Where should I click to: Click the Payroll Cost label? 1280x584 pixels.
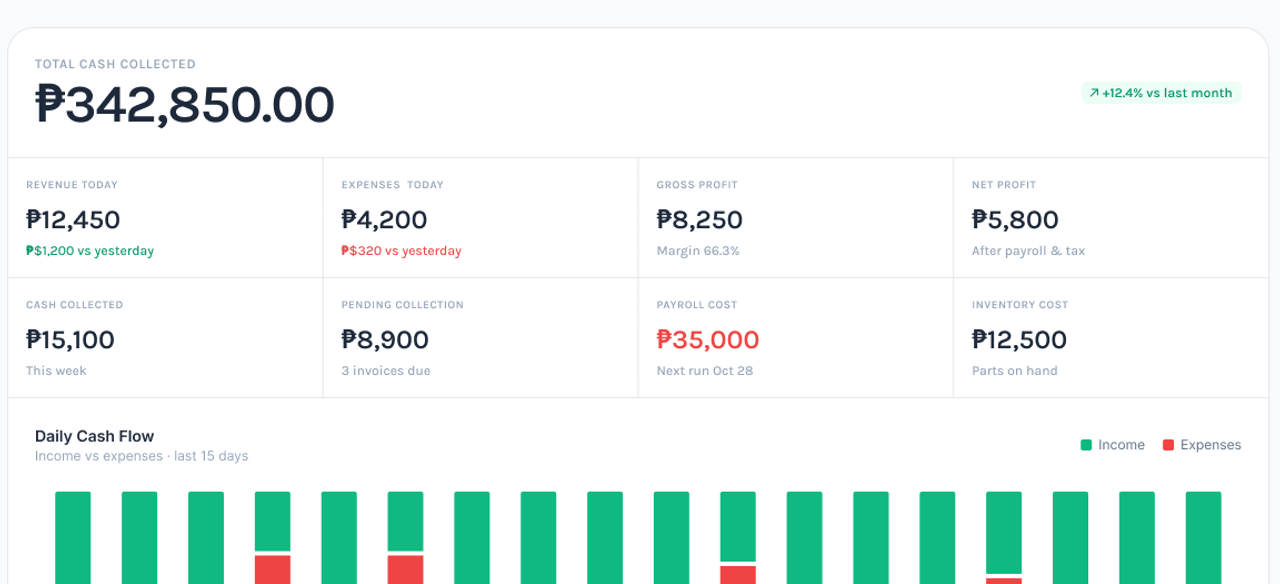[x=695, y=305]
